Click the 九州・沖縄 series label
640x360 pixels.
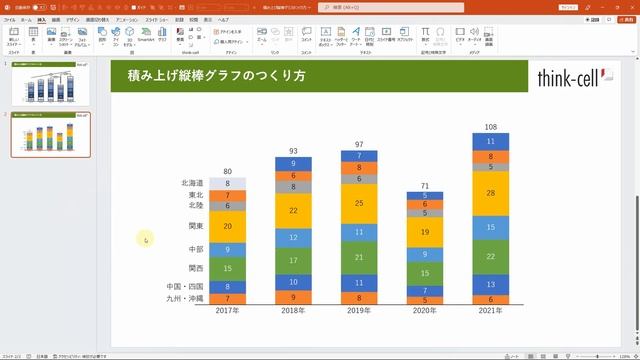pos(184,298)
